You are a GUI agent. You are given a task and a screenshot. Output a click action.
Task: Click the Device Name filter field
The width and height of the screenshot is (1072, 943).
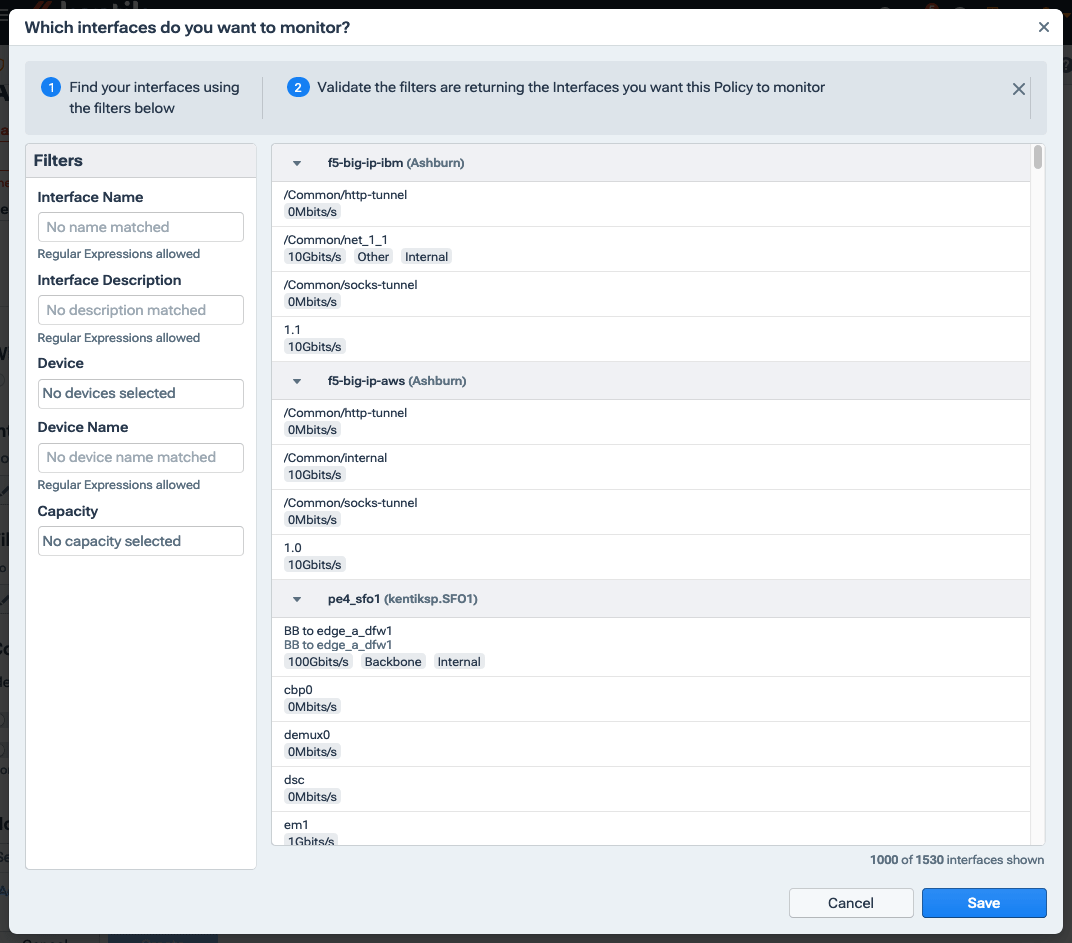(140, 457)
